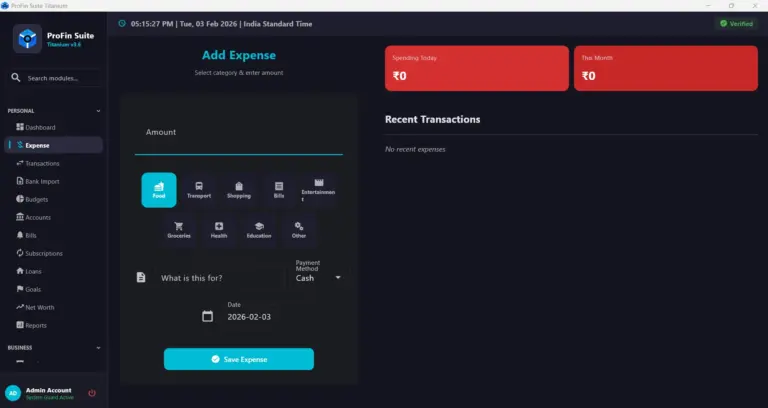This screenshot has width=768, height=408.
Task: Click the document icon beside description field
Action: (141, 277)
